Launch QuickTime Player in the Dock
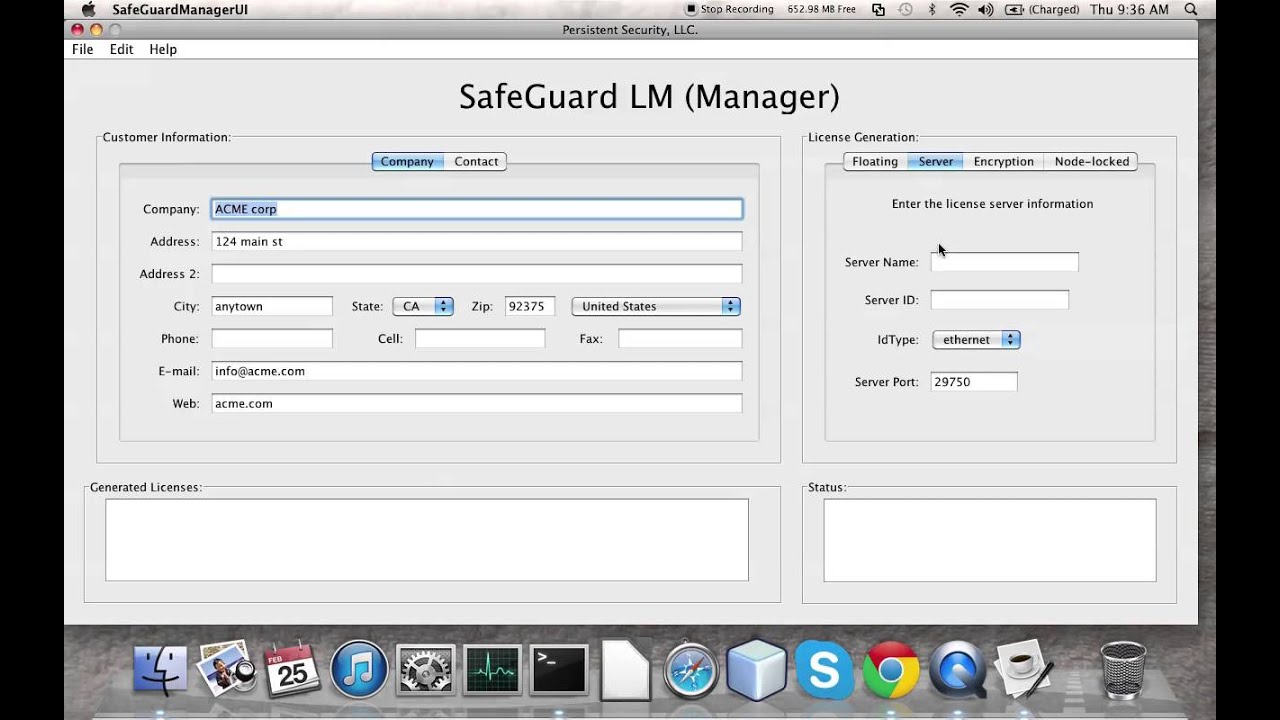The image size is (1280, 720). coord(957,669)
